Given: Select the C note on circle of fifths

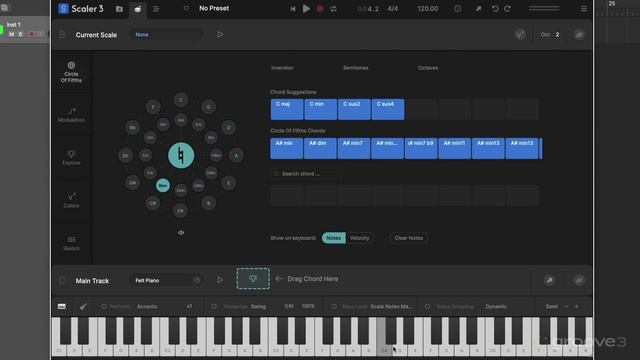Looking at the screenshot, I should [x=181, y=100].
